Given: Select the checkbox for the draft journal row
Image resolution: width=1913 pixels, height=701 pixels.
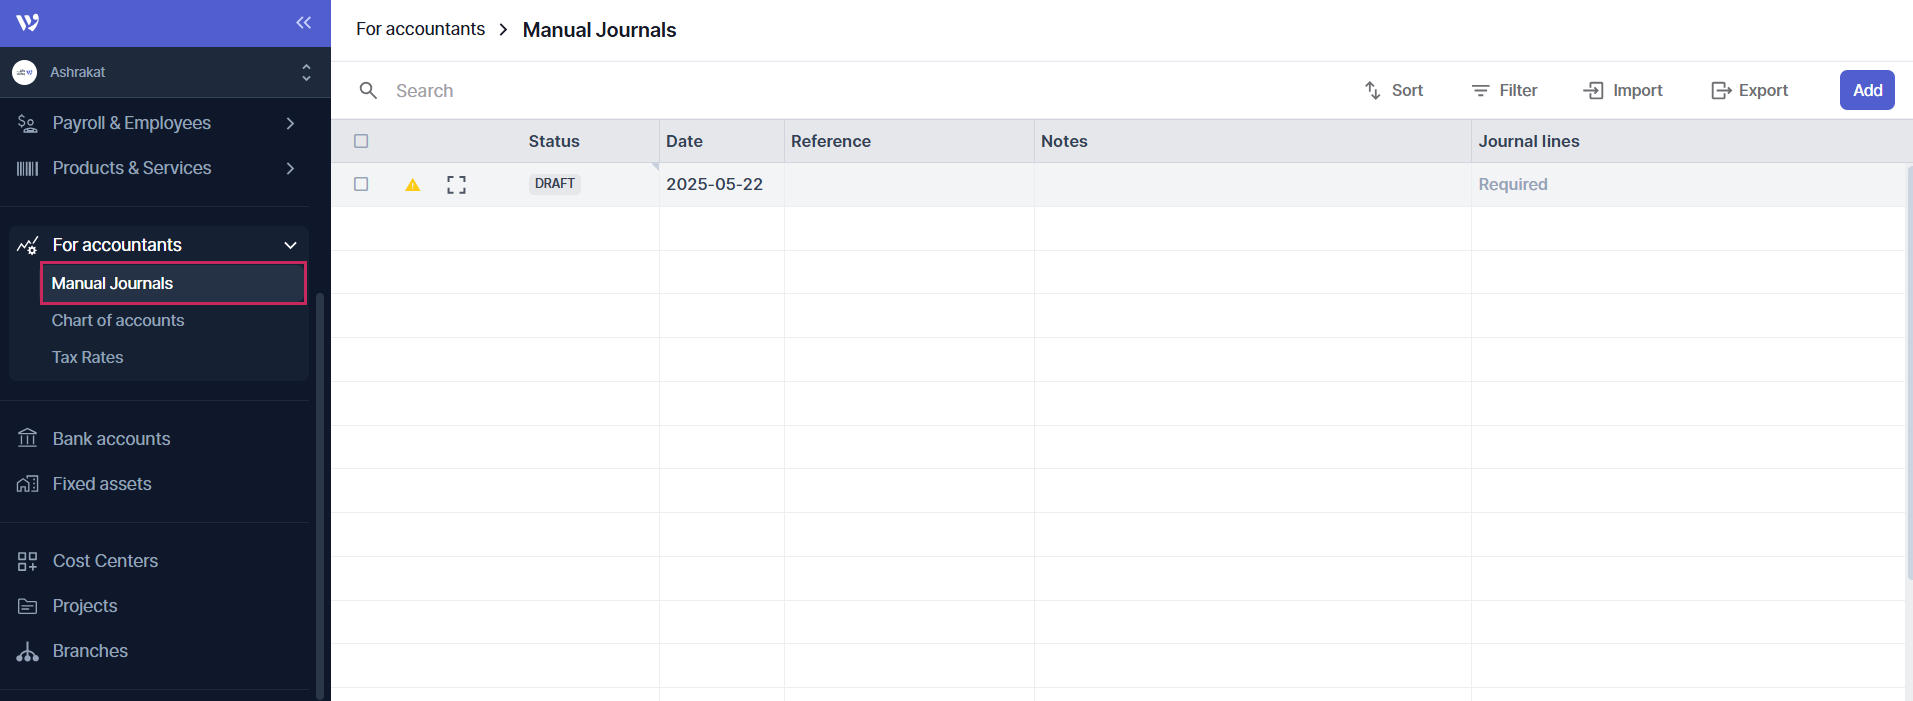Looking at the screenshot, I should 361,184.
